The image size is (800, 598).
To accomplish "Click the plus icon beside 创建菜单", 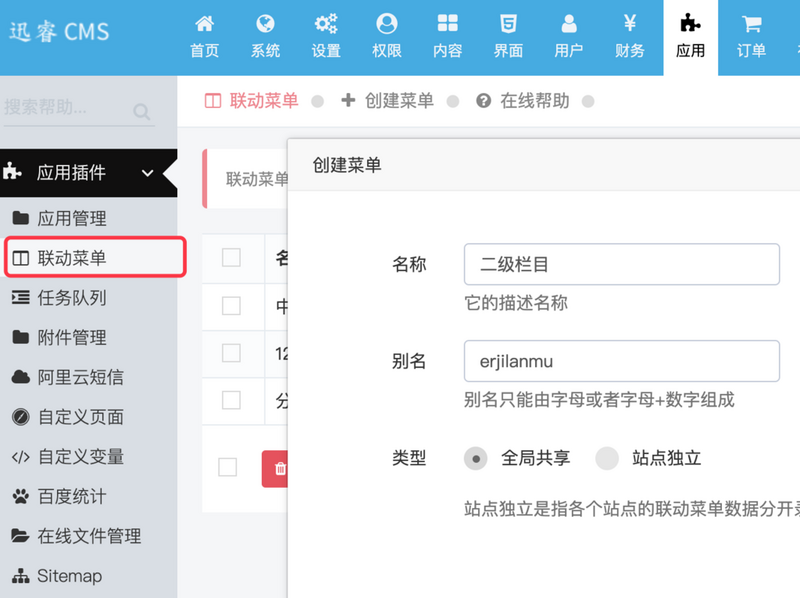I will click(x=348, y=100).
